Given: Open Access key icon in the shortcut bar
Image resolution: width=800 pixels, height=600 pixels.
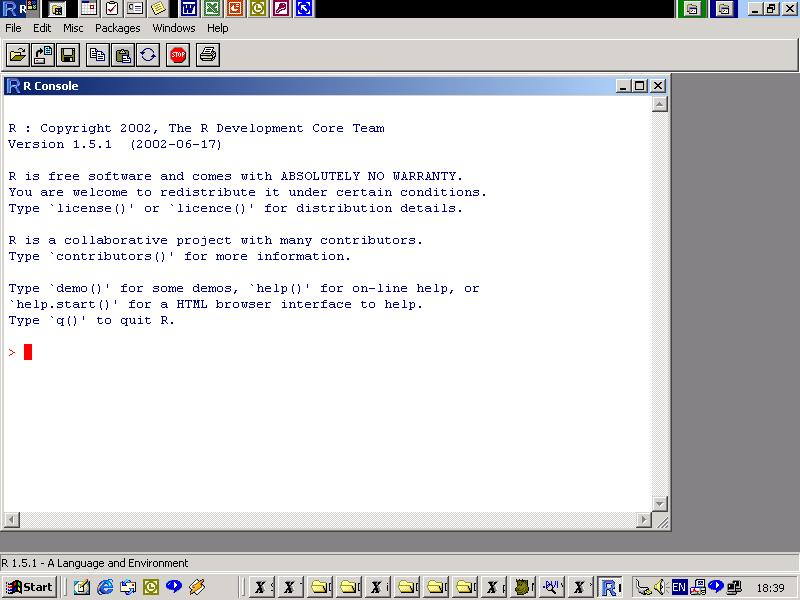Looking at the screenshot, I should click(x=281, y=8).
